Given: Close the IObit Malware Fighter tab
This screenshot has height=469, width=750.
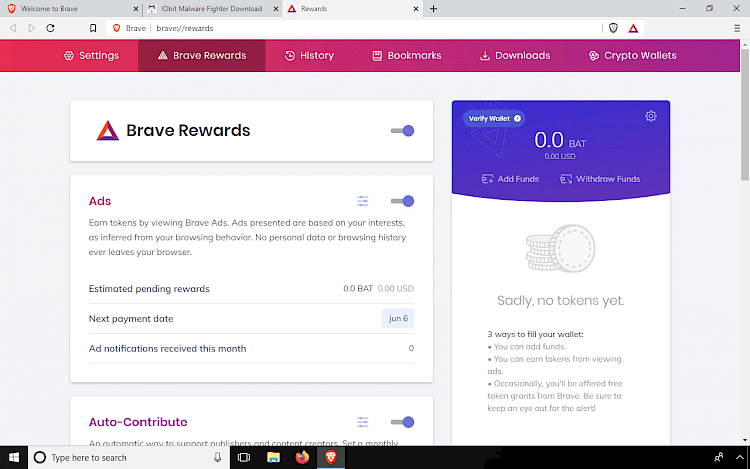Looking at the screenshot, I should point(276,9).
